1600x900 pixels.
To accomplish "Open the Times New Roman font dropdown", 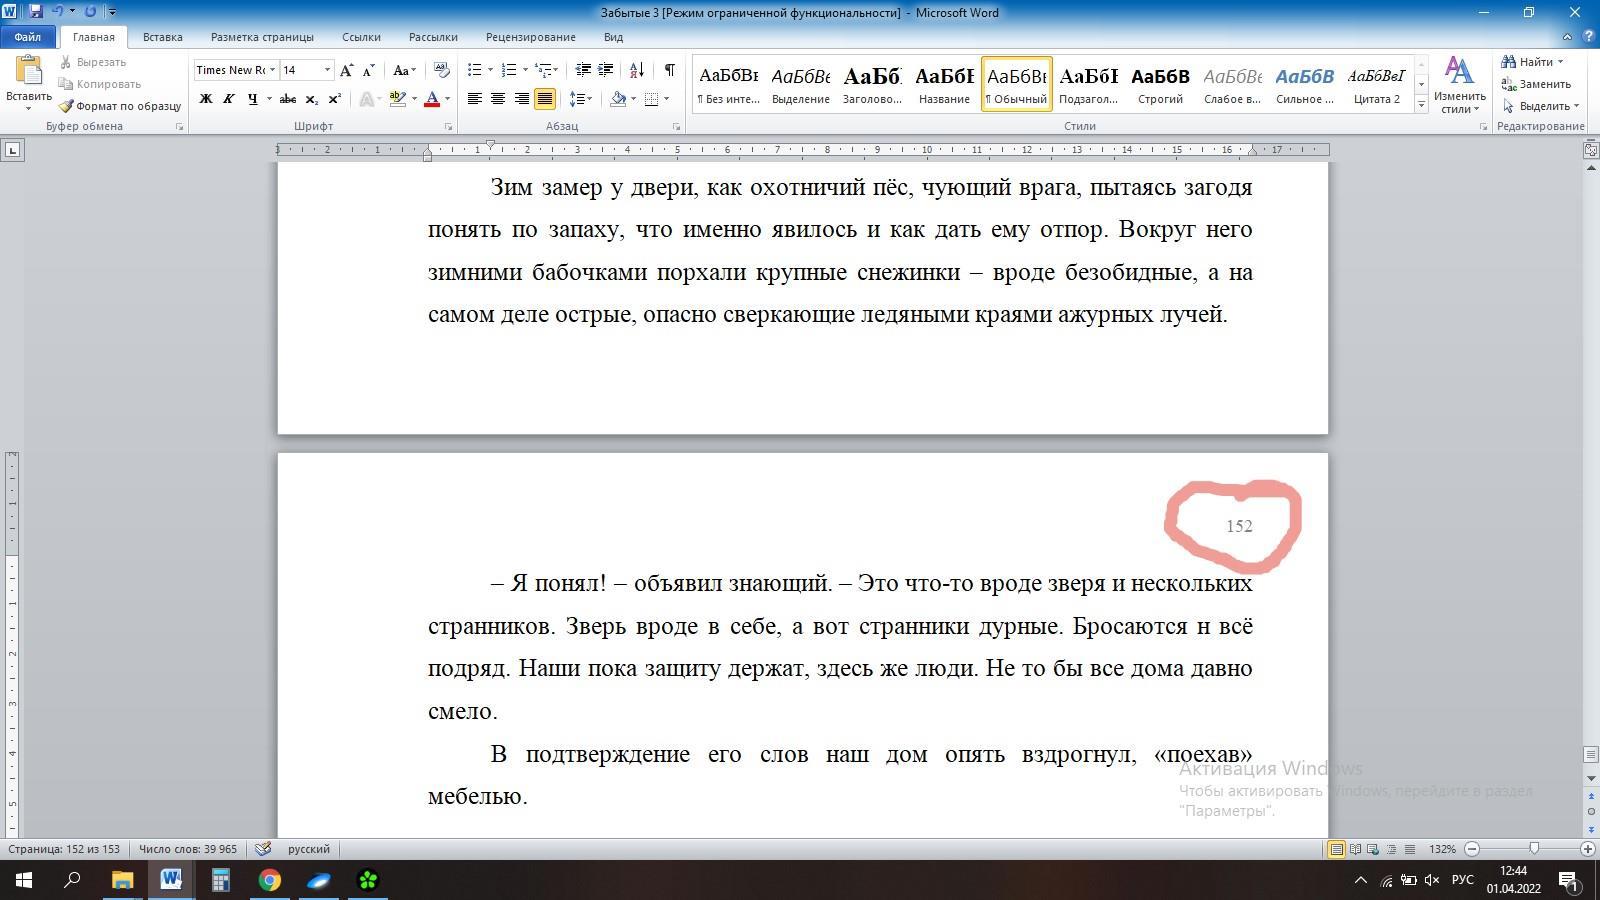I will coord(272,70).
